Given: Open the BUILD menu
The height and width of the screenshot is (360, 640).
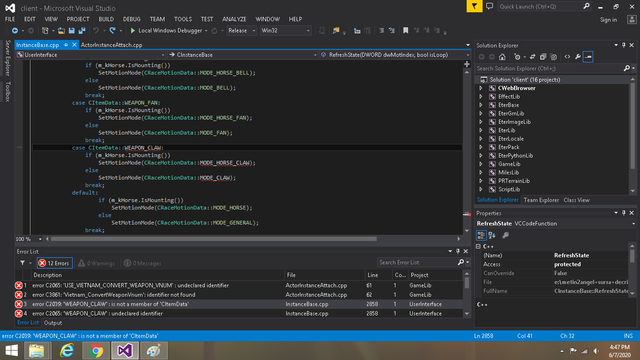Looking at the screenshot, I should [x=106, y=19].
